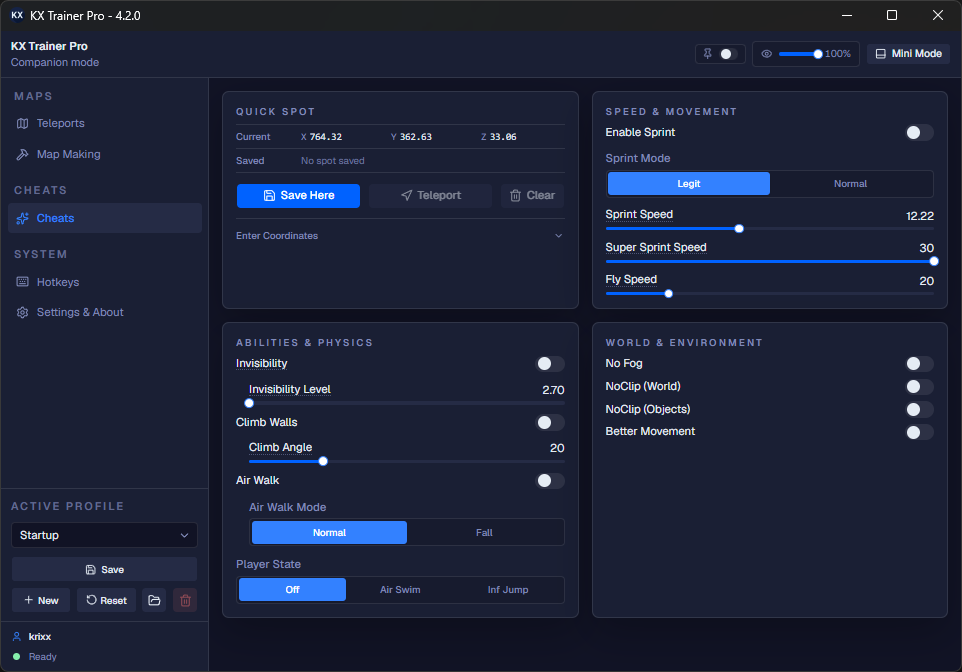962x672 pixels.
Task: Click the window opacity slider
Action: (799, 54)
